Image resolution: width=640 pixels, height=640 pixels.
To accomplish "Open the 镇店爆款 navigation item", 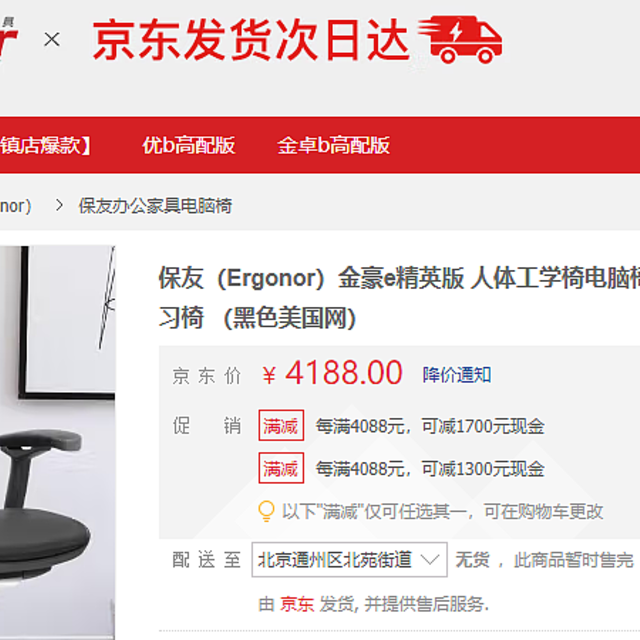I will pos(46,145).
